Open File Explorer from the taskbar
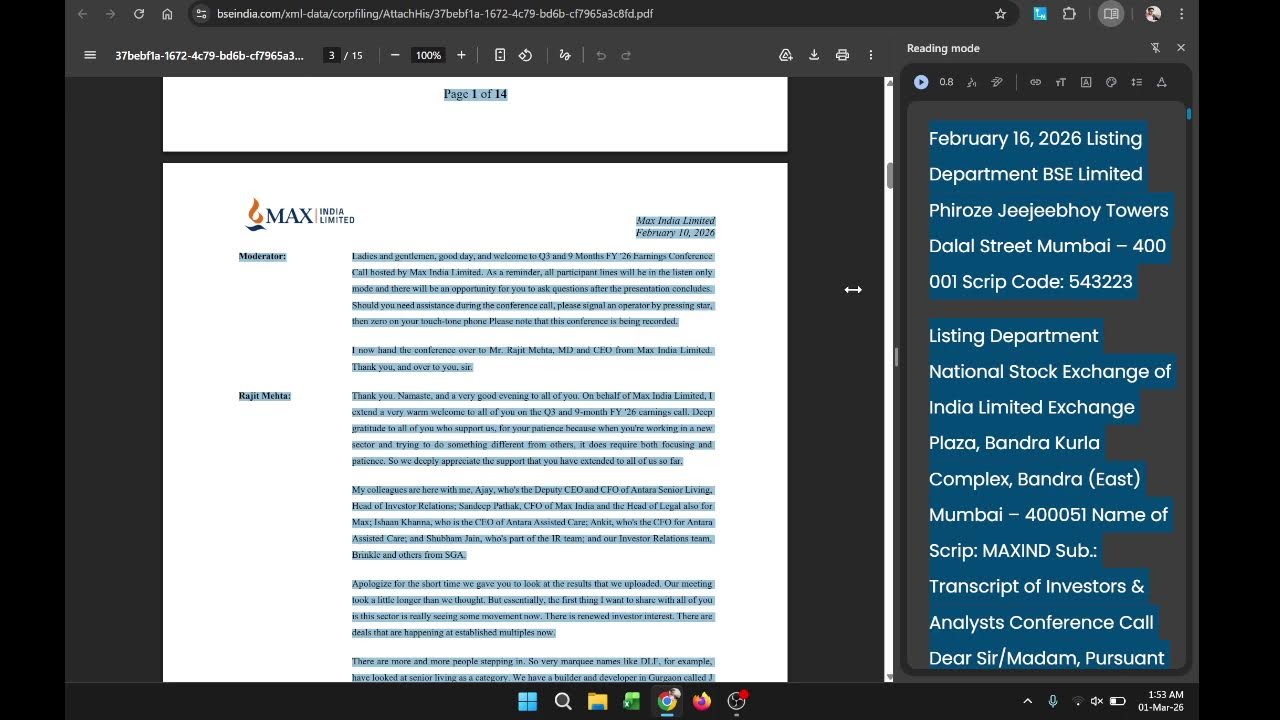Viewport: 1280px width, 720px height. click(x=597, y=701)
